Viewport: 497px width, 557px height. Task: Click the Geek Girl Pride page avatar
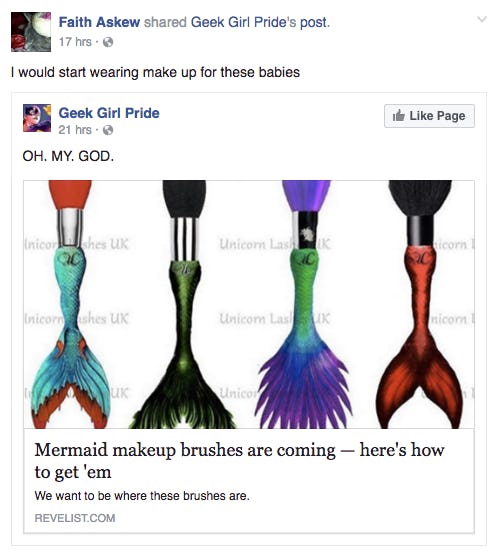click(x=37, y=118)
